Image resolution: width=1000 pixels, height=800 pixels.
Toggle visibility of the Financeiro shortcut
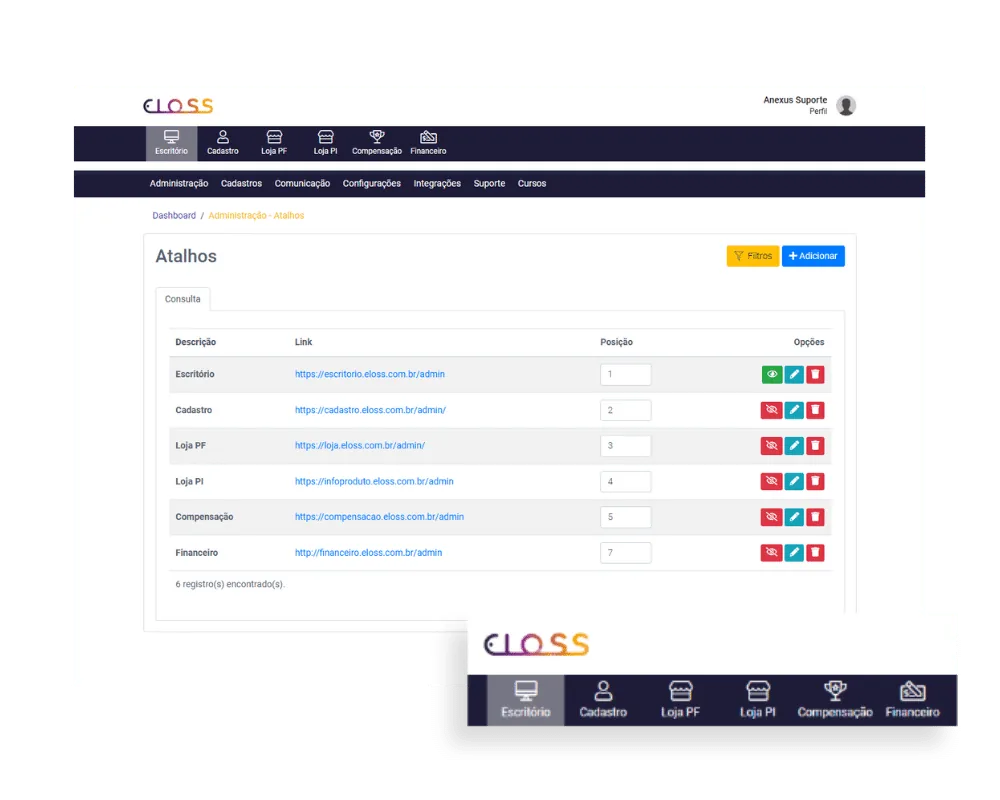[x=772, y=552]
